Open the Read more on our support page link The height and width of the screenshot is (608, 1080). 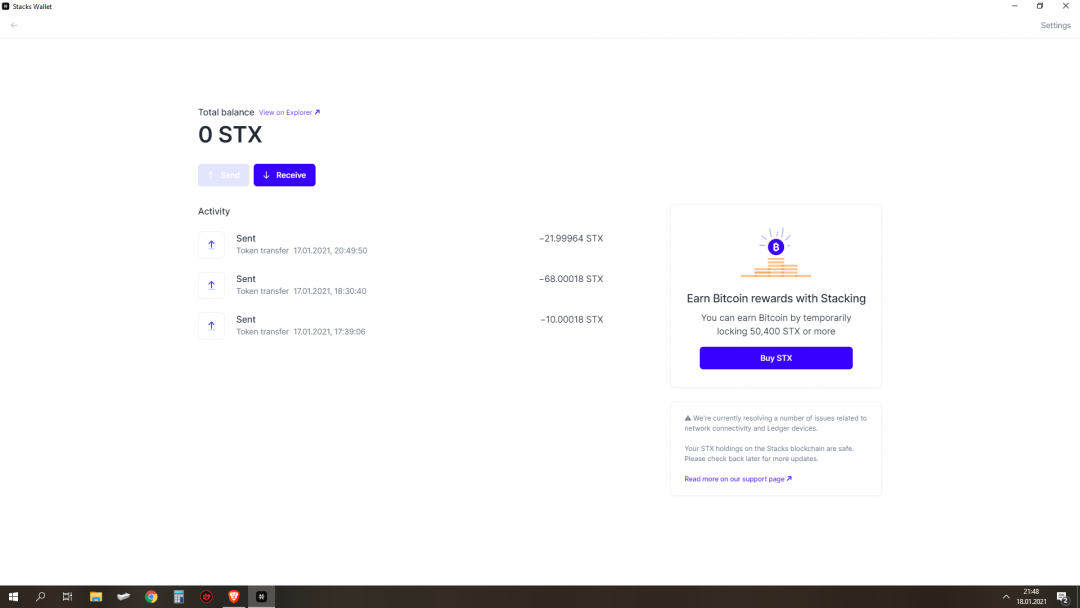737,479
